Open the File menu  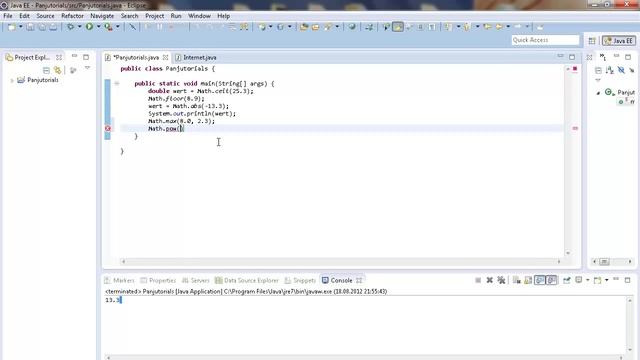(8, 16)
